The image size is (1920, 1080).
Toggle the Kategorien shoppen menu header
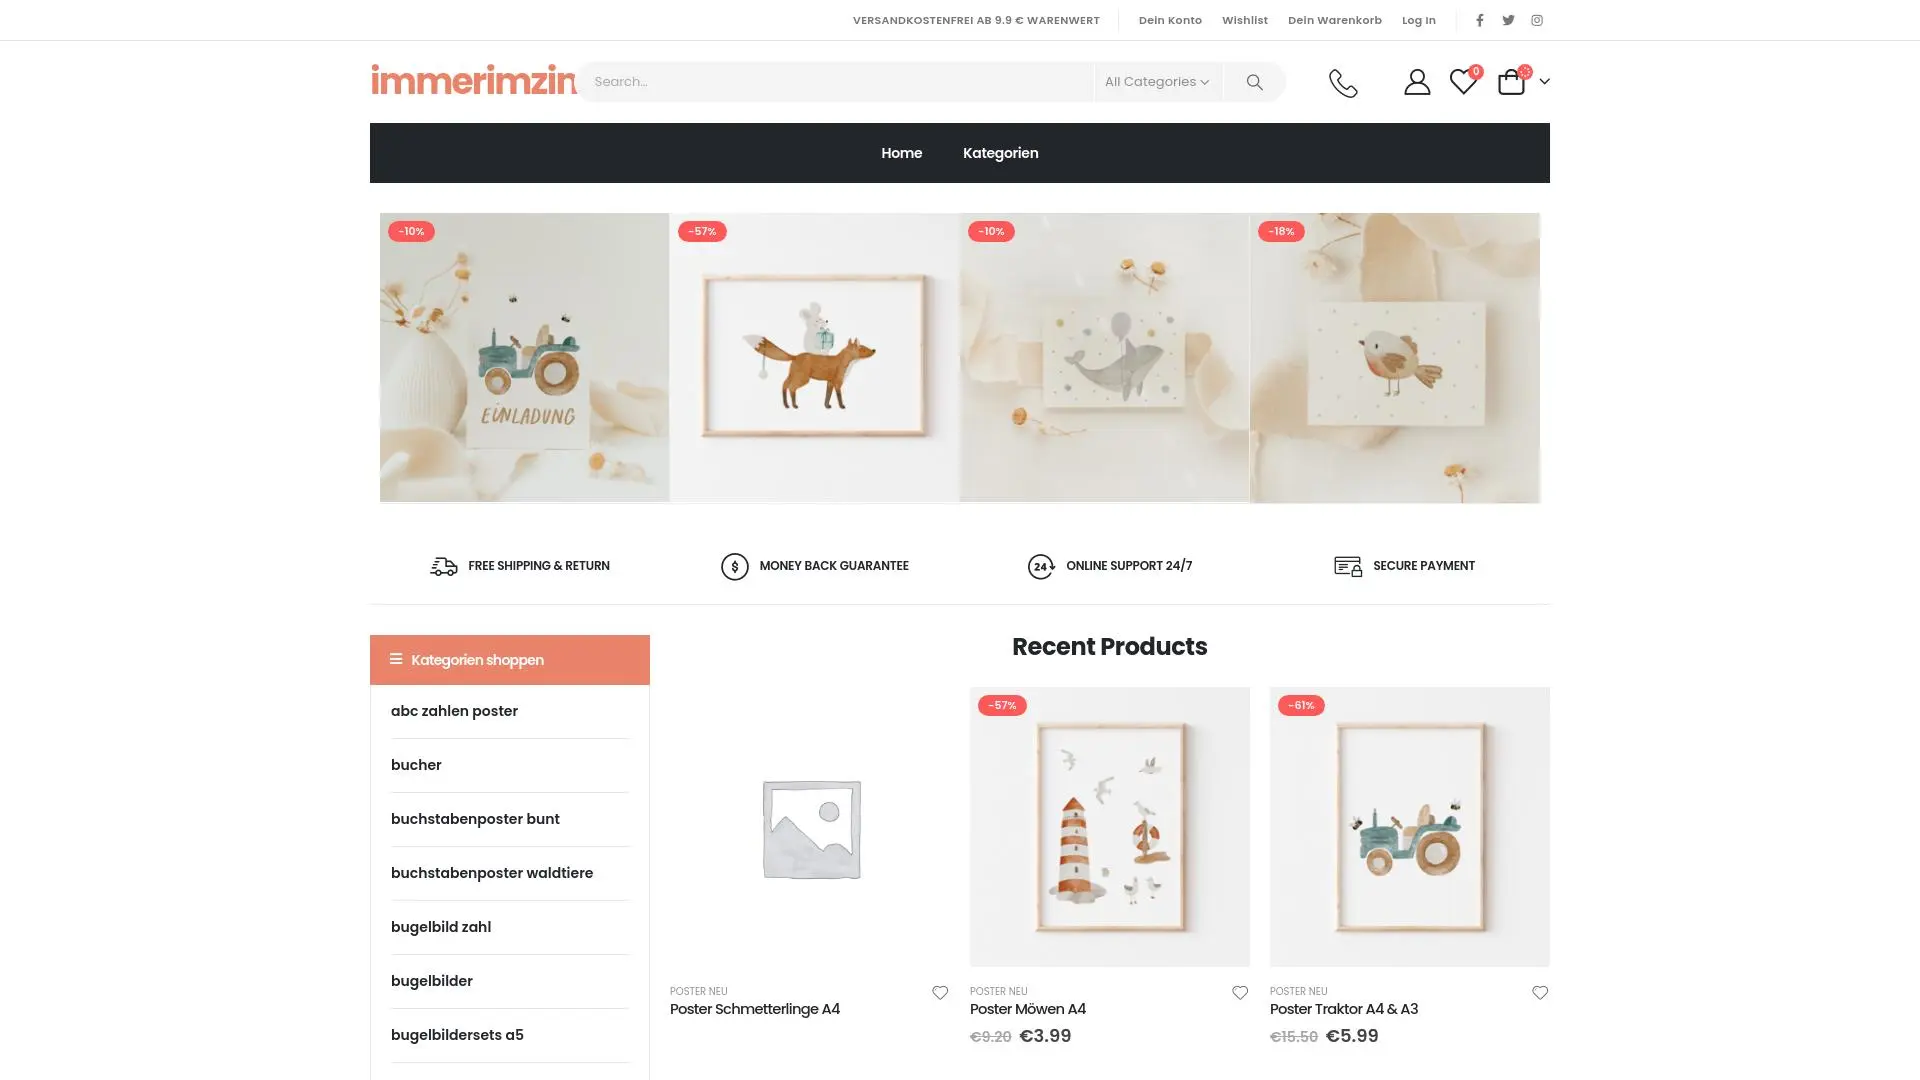pos(510,660)
